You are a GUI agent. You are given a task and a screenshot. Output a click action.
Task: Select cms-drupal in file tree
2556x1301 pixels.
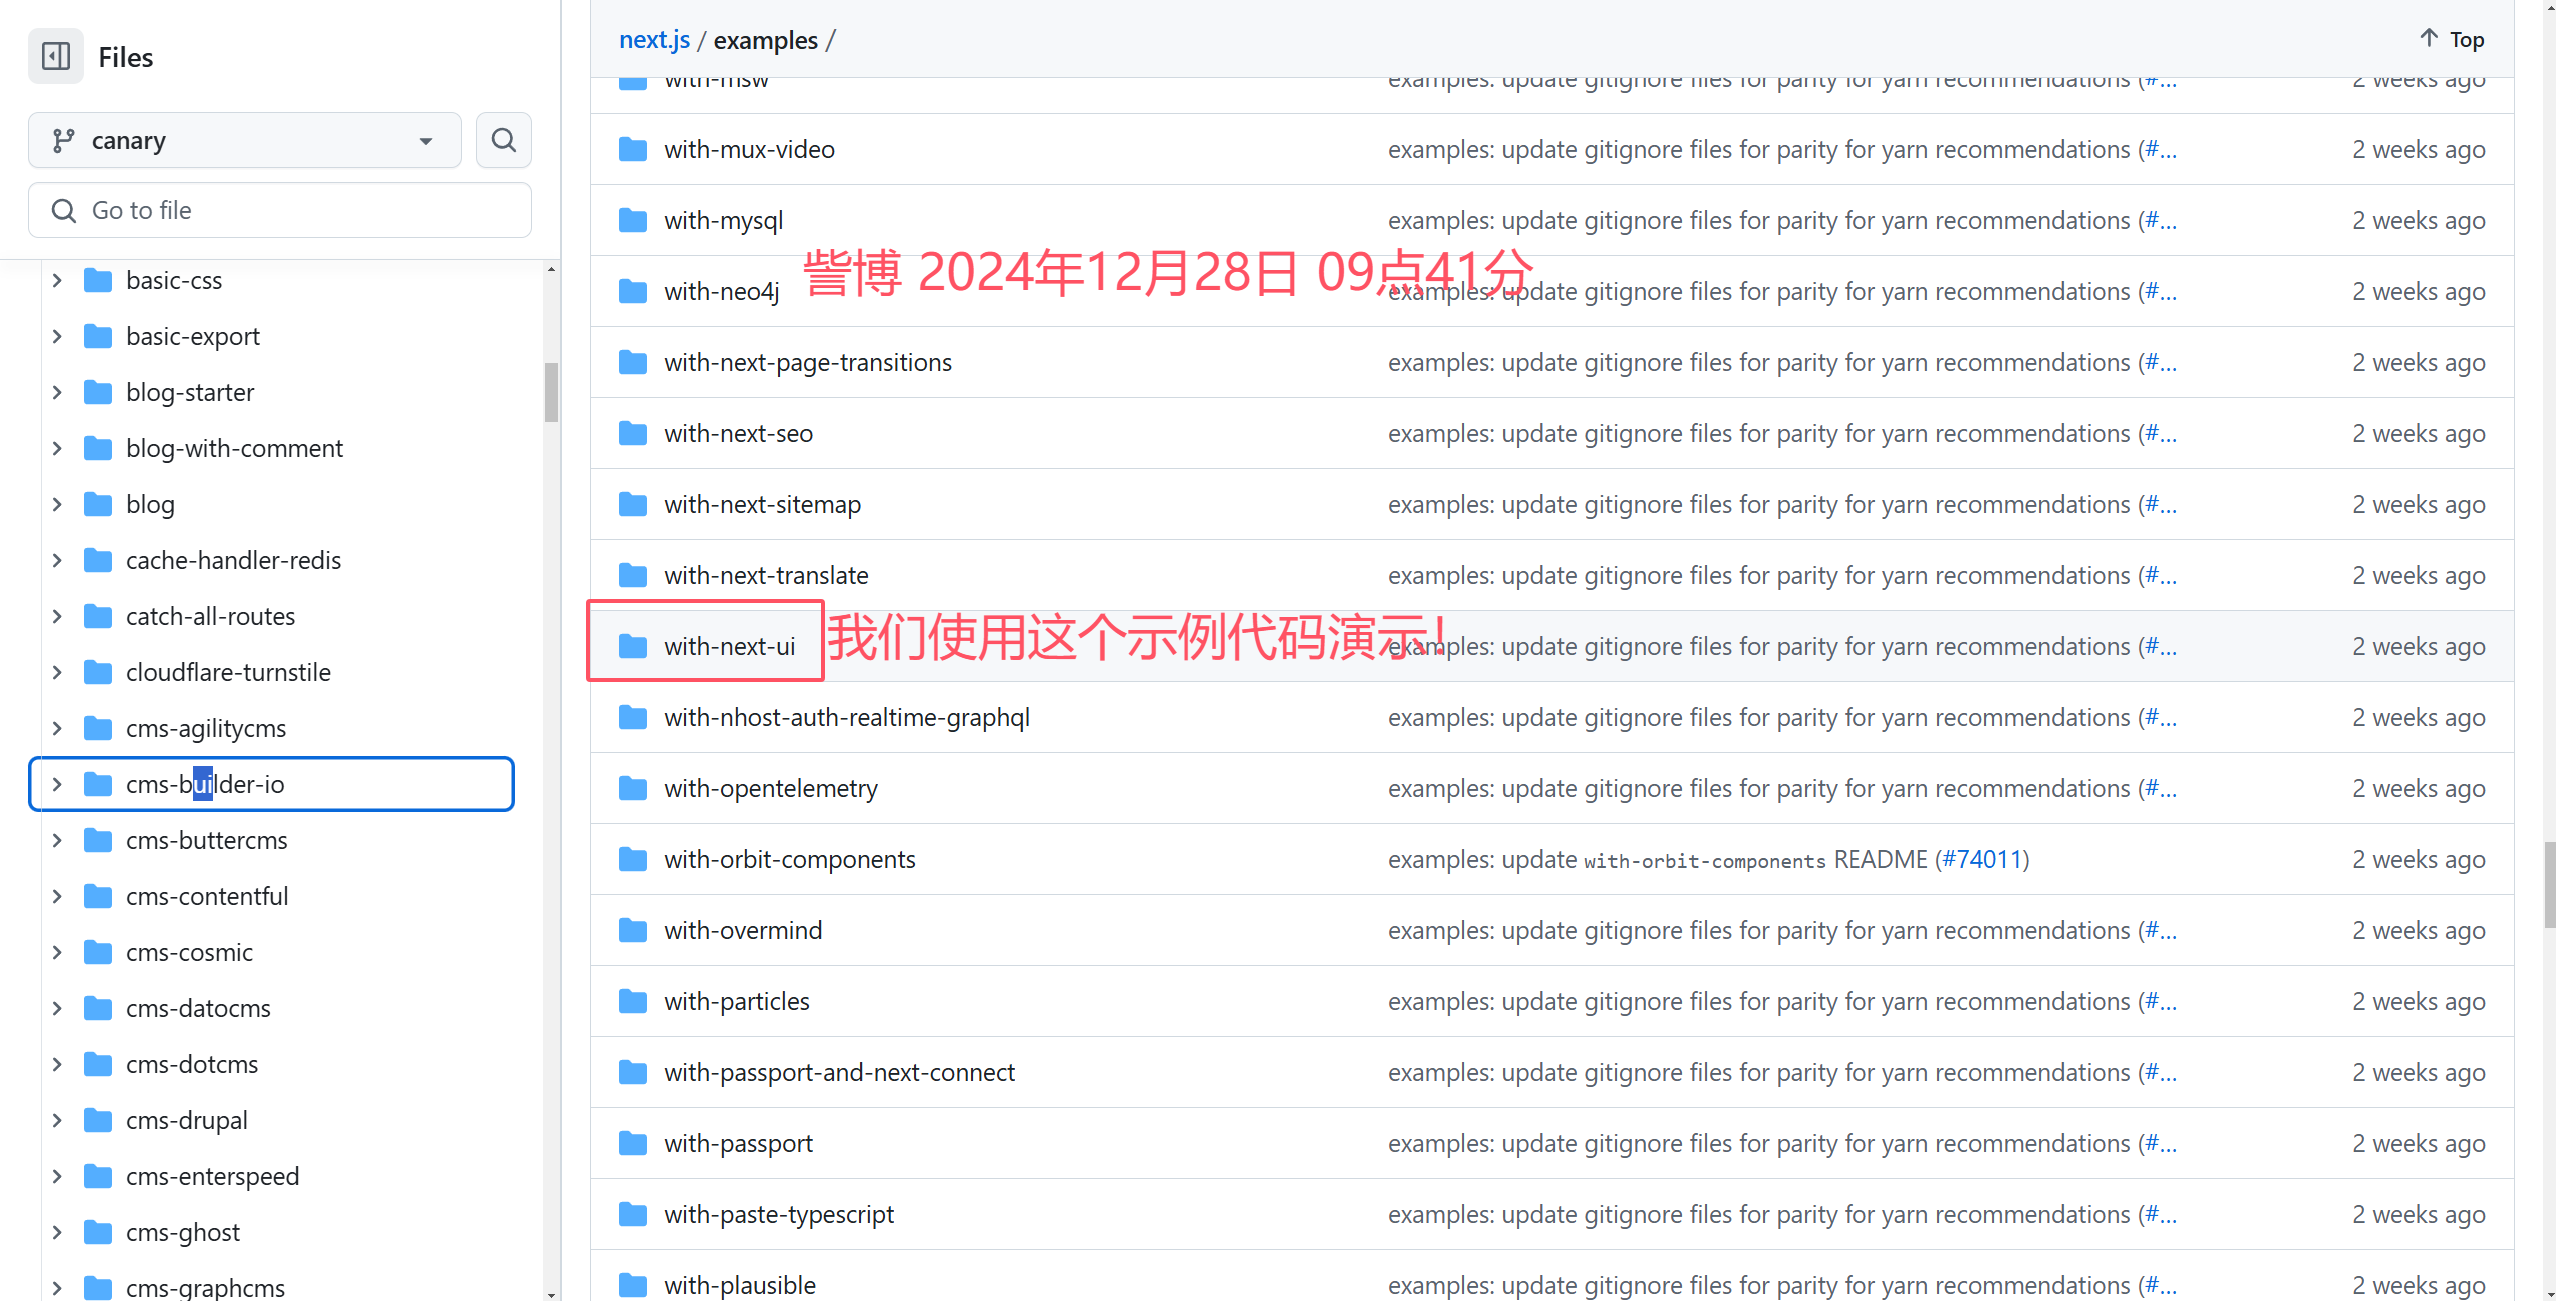click(x=187, y=1121)
